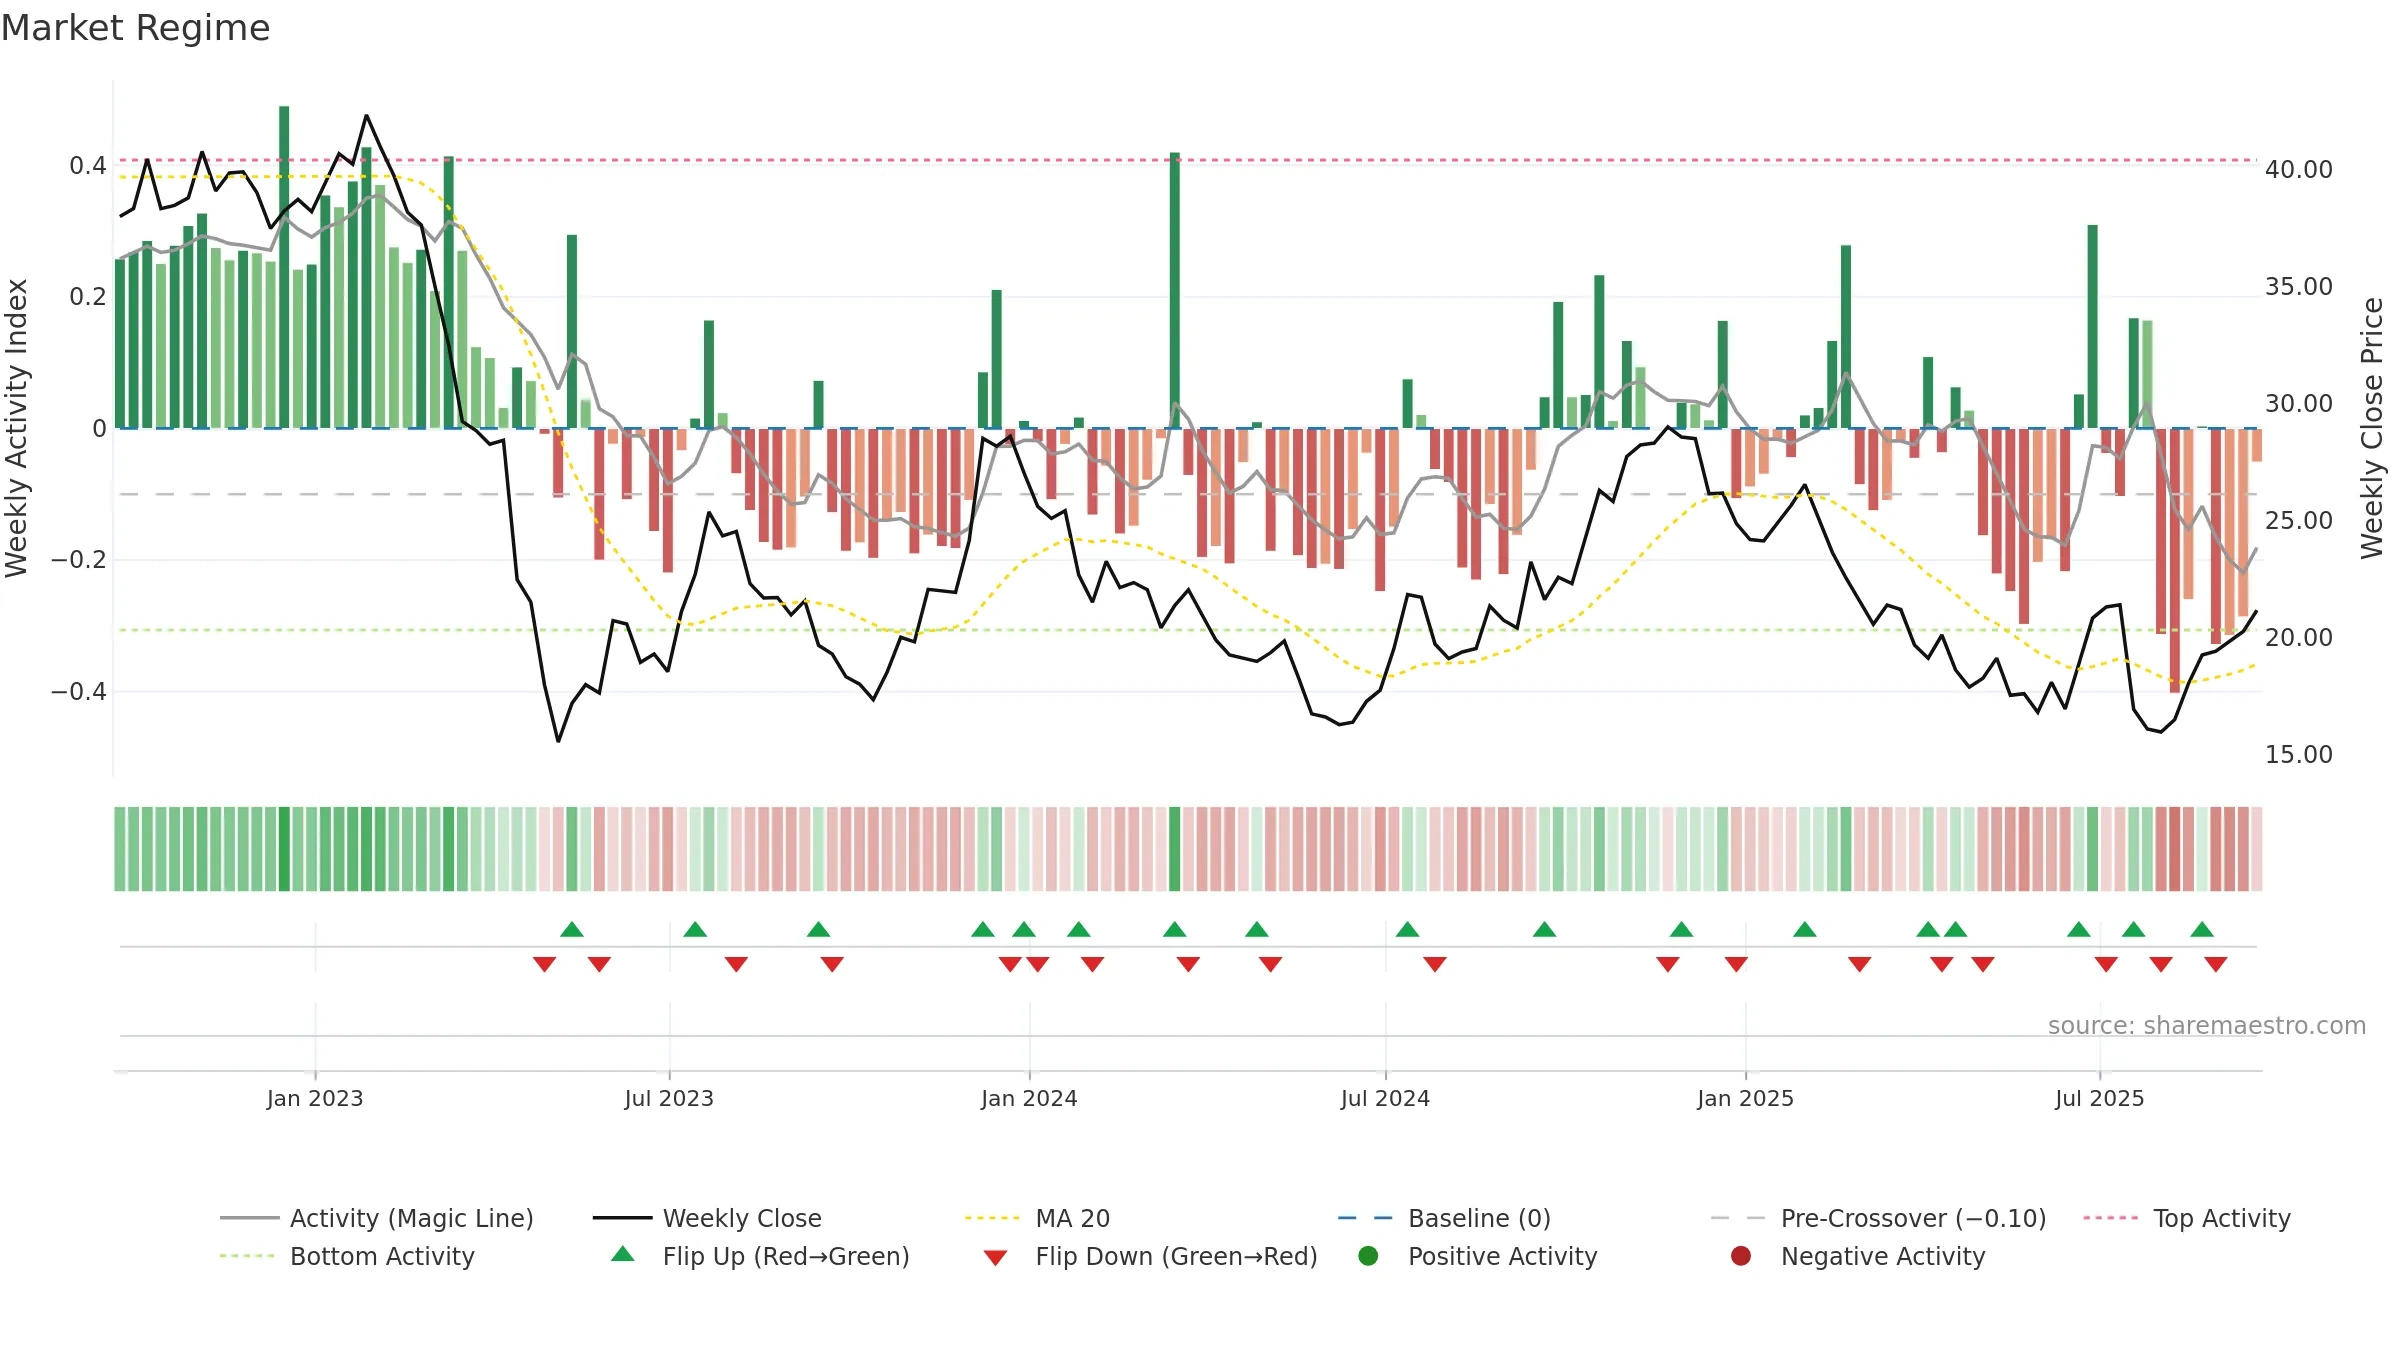
Task: Click the bright green regime strip cell
Action: click(x=284, y=848)
